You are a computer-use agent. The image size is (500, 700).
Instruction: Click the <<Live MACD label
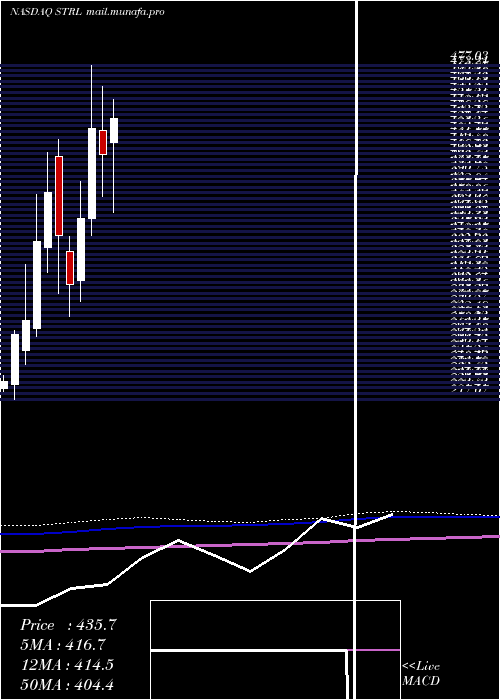[421, 673]
